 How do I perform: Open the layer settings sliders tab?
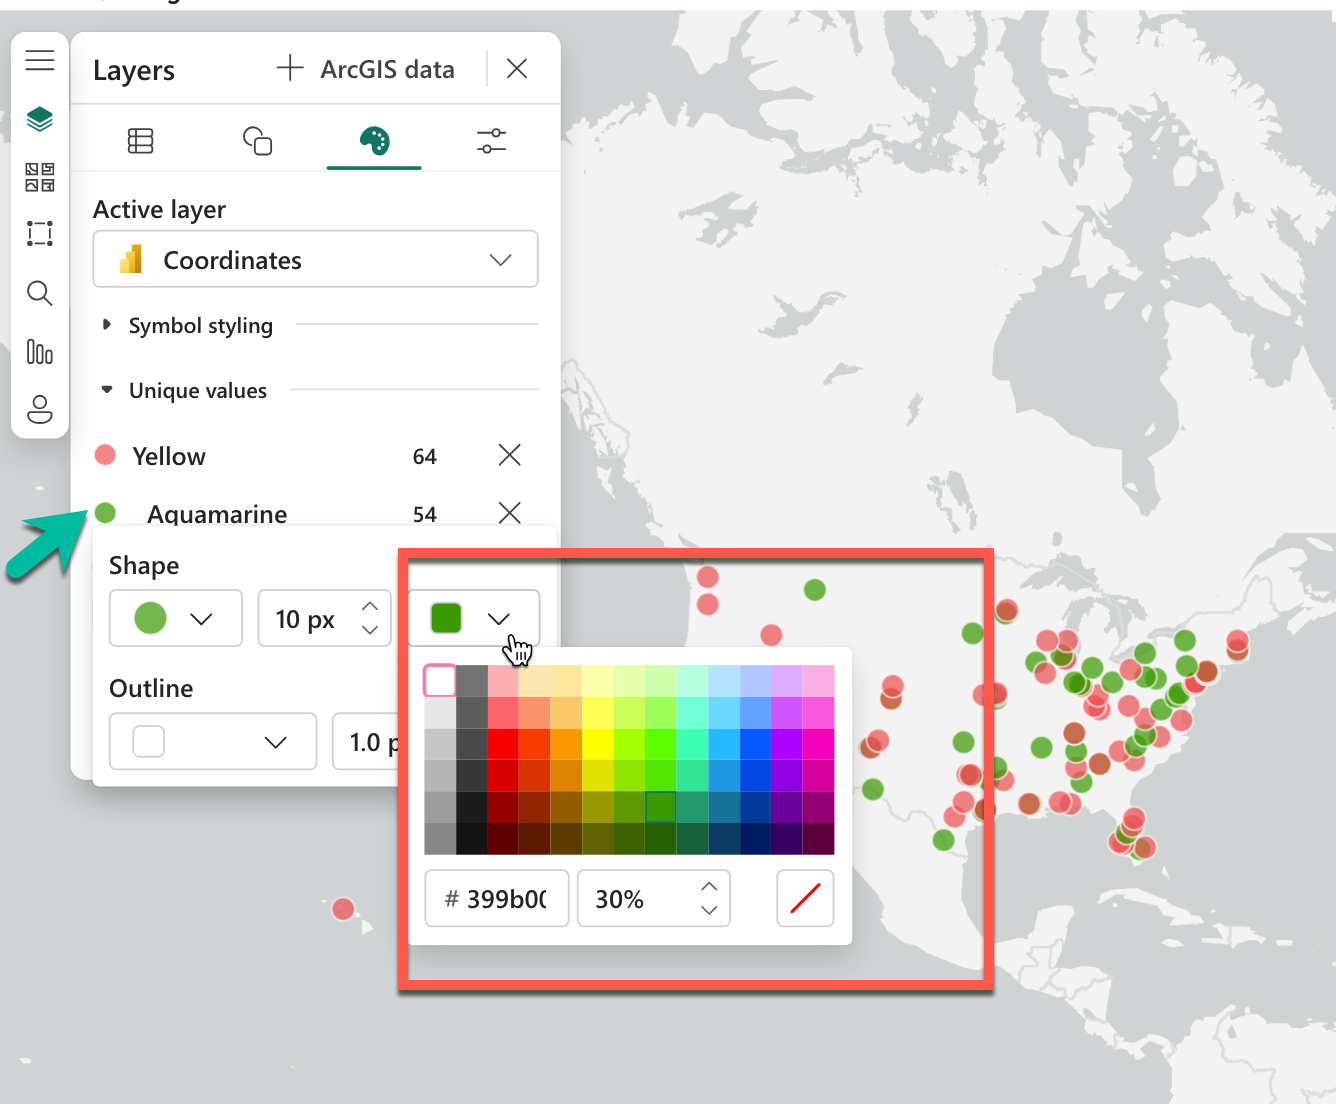pyautogui.click(x=491, y=140)
